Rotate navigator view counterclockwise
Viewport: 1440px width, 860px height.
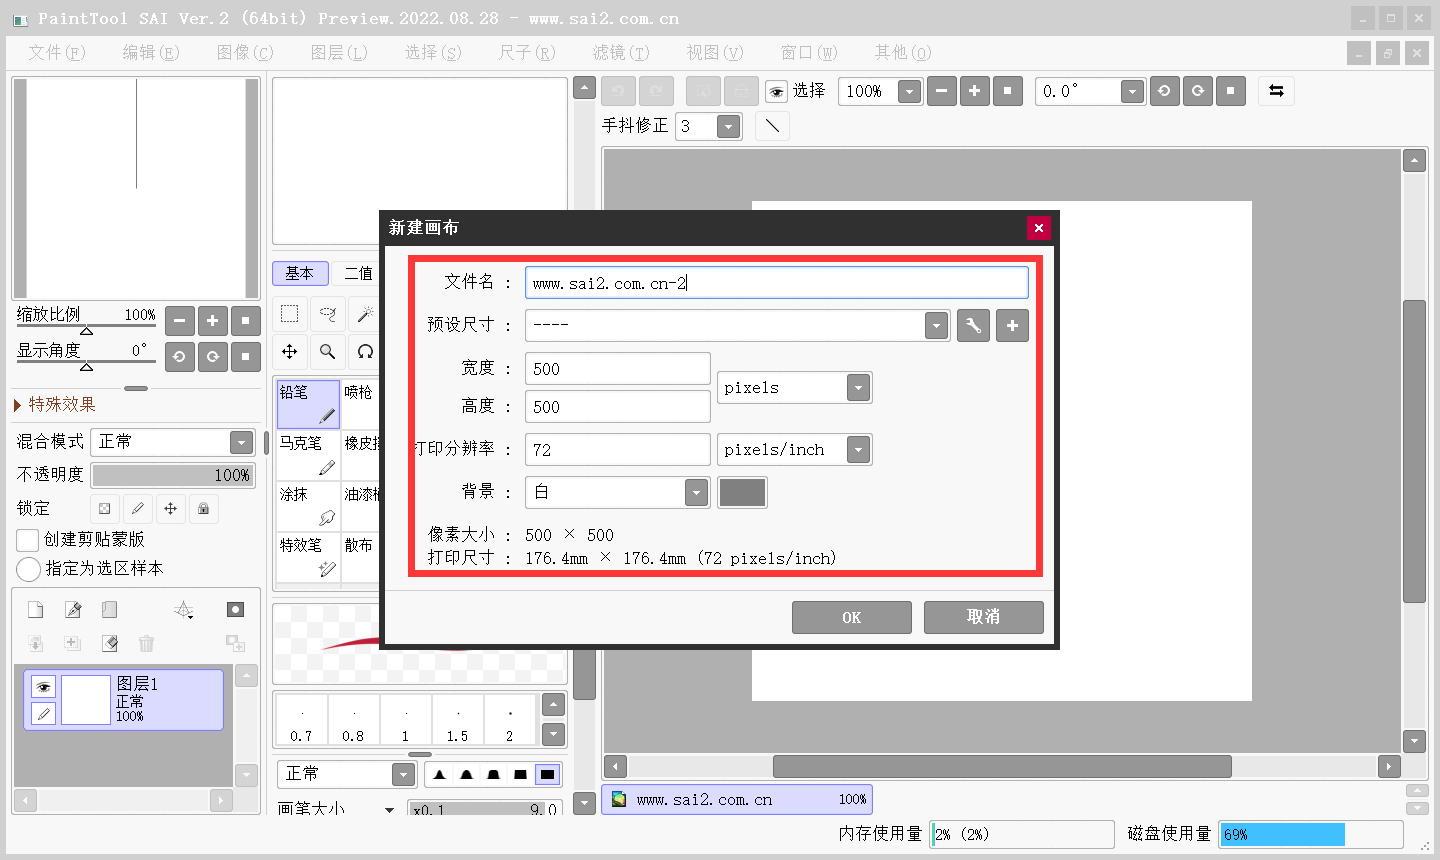179,356
